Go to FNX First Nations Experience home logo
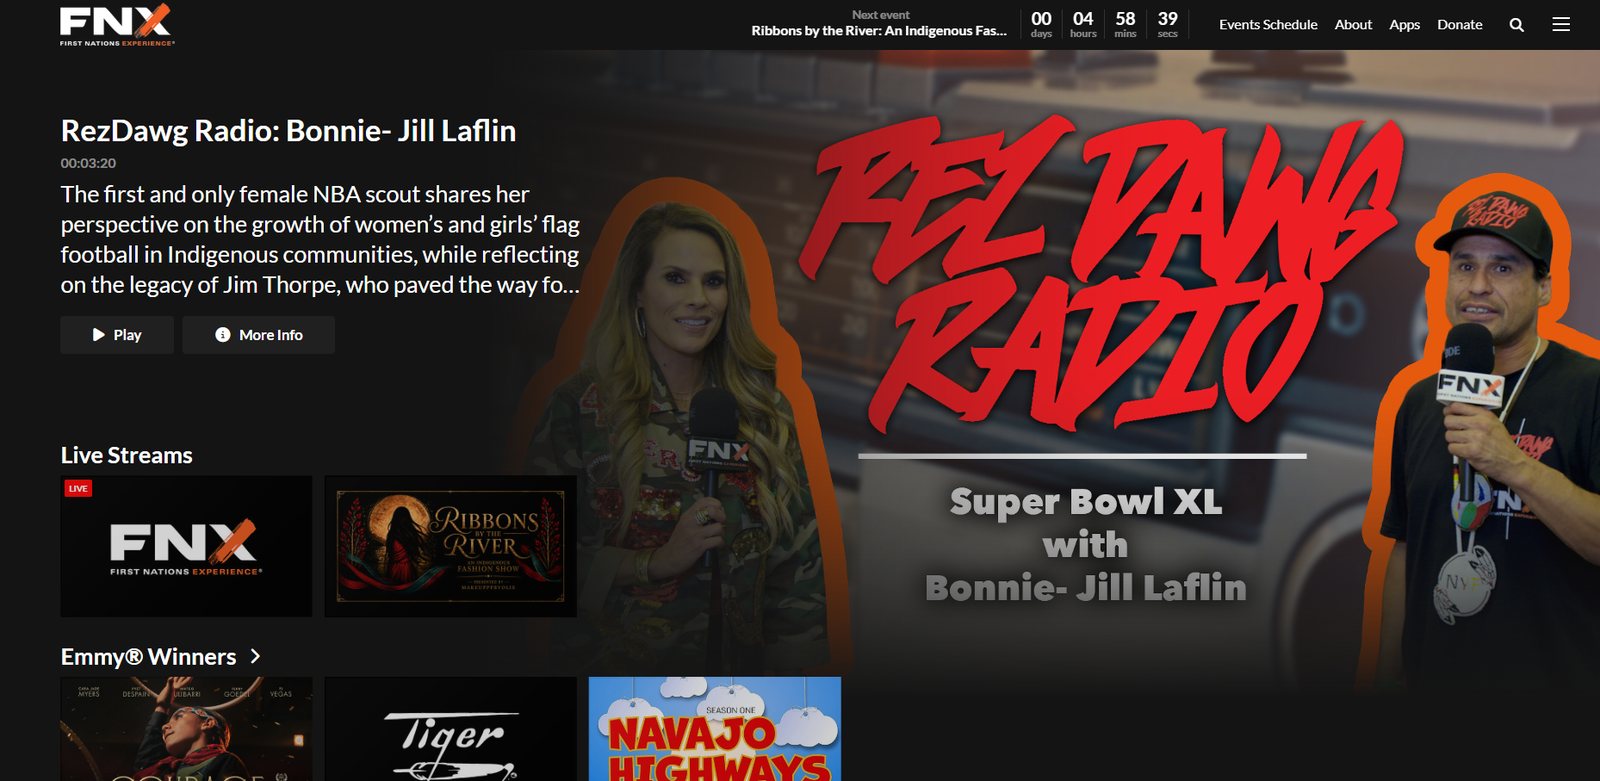 pos(117,25)
